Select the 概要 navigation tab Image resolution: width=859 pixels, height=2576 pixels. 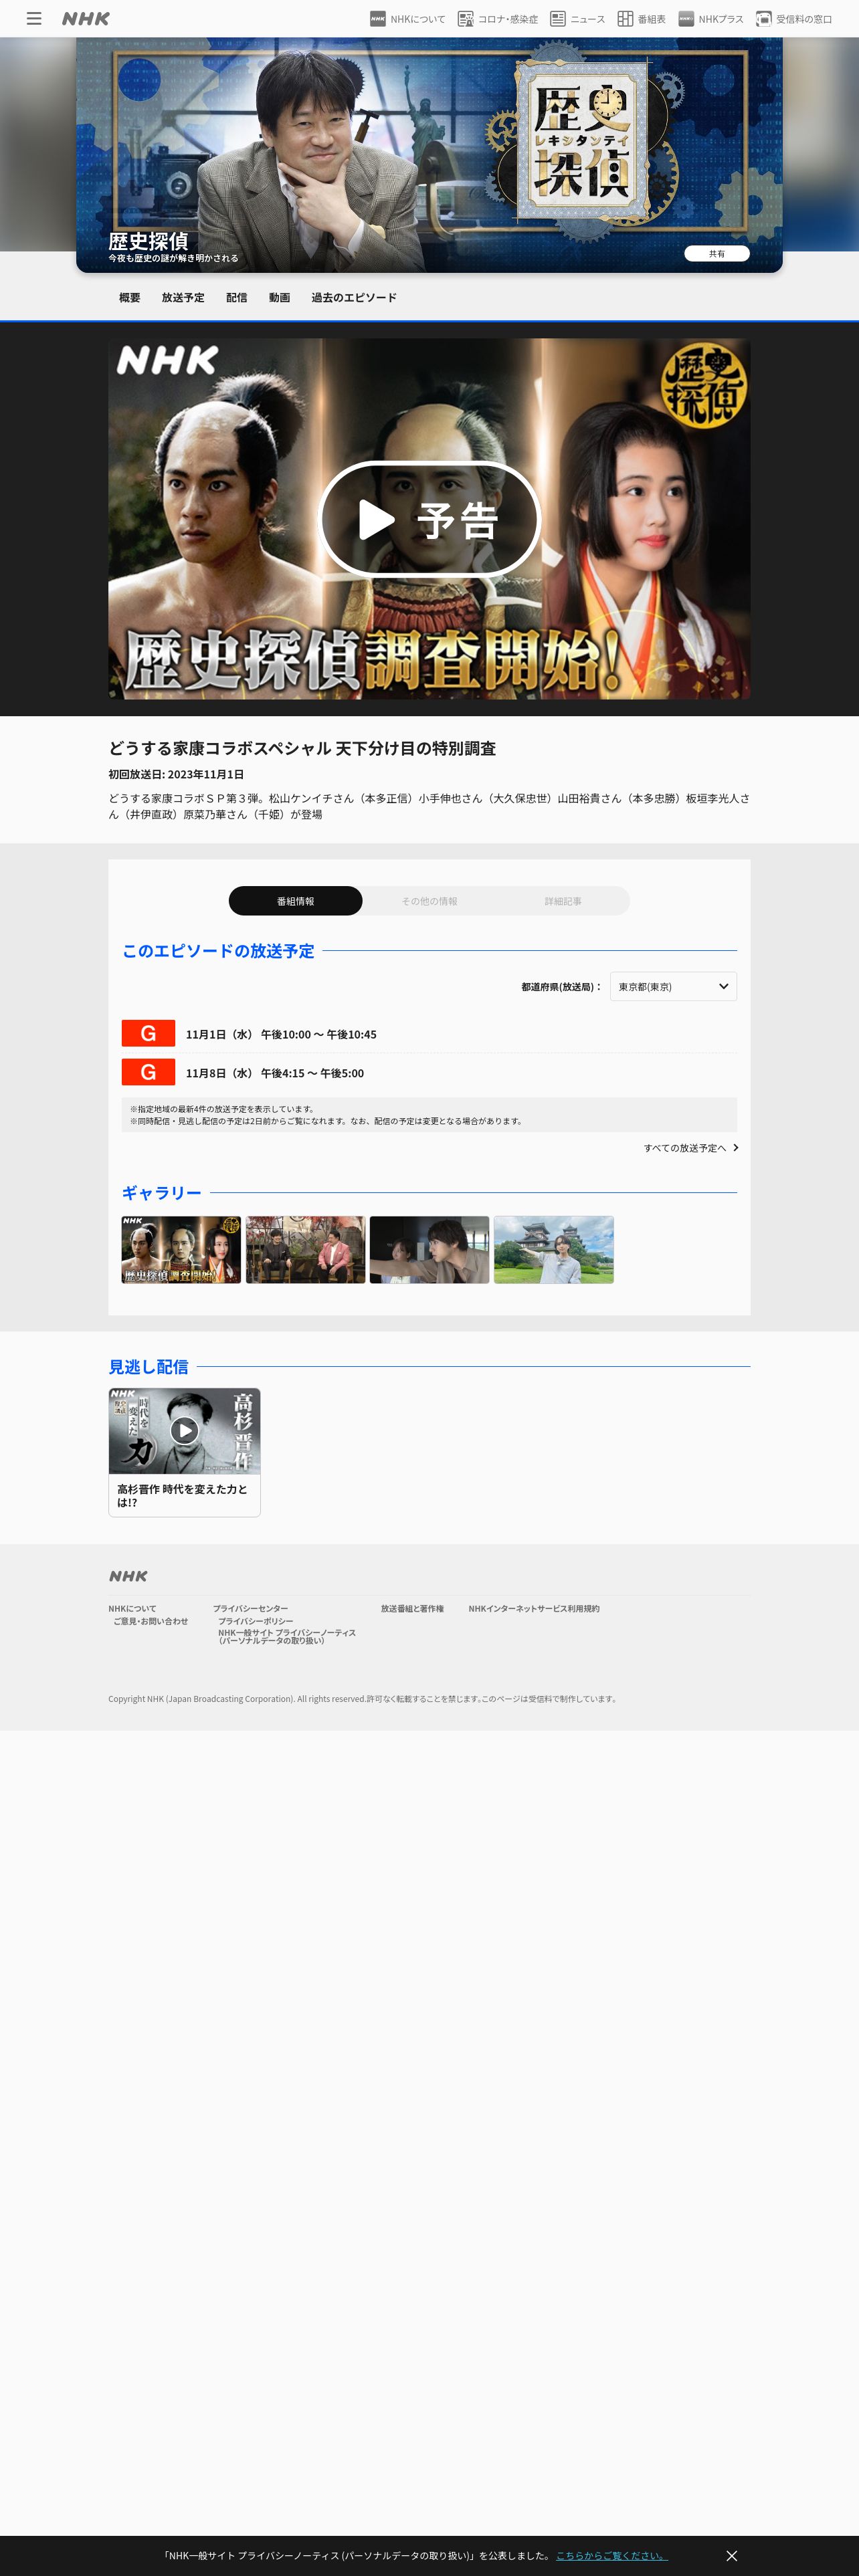[130, 297]
